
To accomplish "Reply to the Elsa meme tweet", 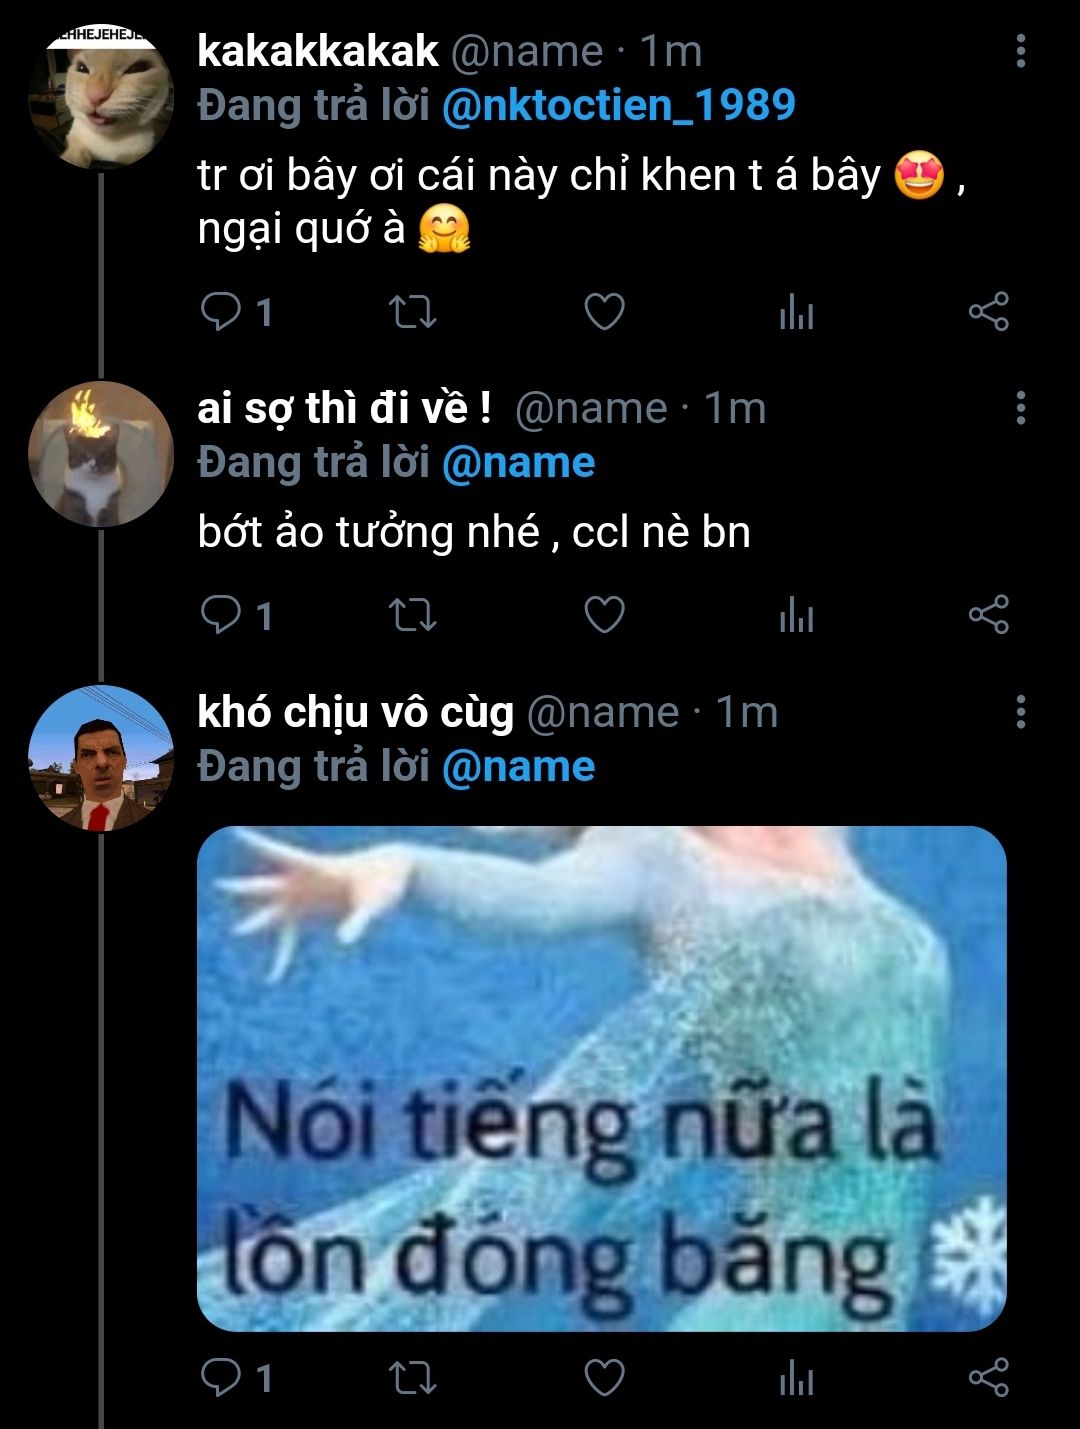I will 220,1378.
